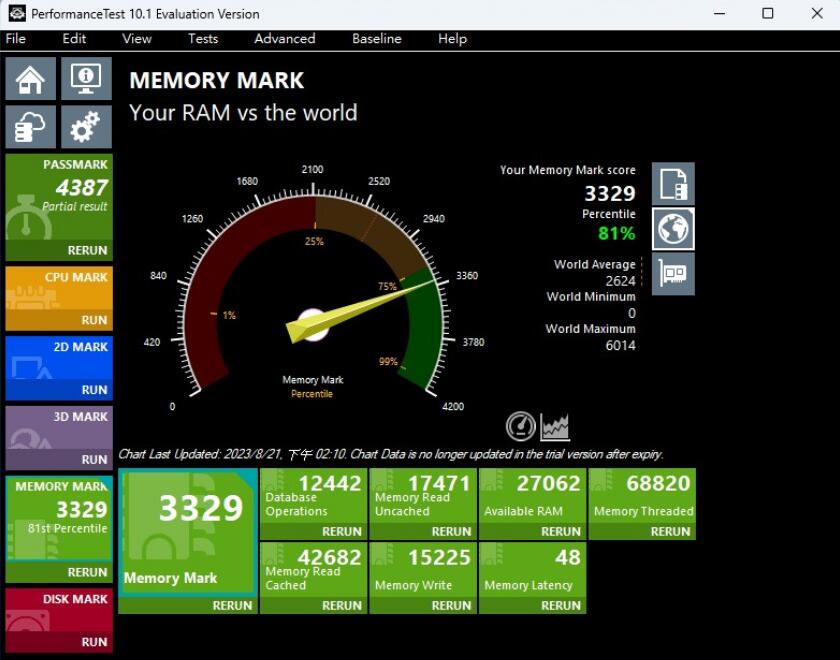Image resolution: width=840 pixels, height=660 pixels.
Task: Click the 25% marker on the gauge
Action: click(x=314, y=241)
